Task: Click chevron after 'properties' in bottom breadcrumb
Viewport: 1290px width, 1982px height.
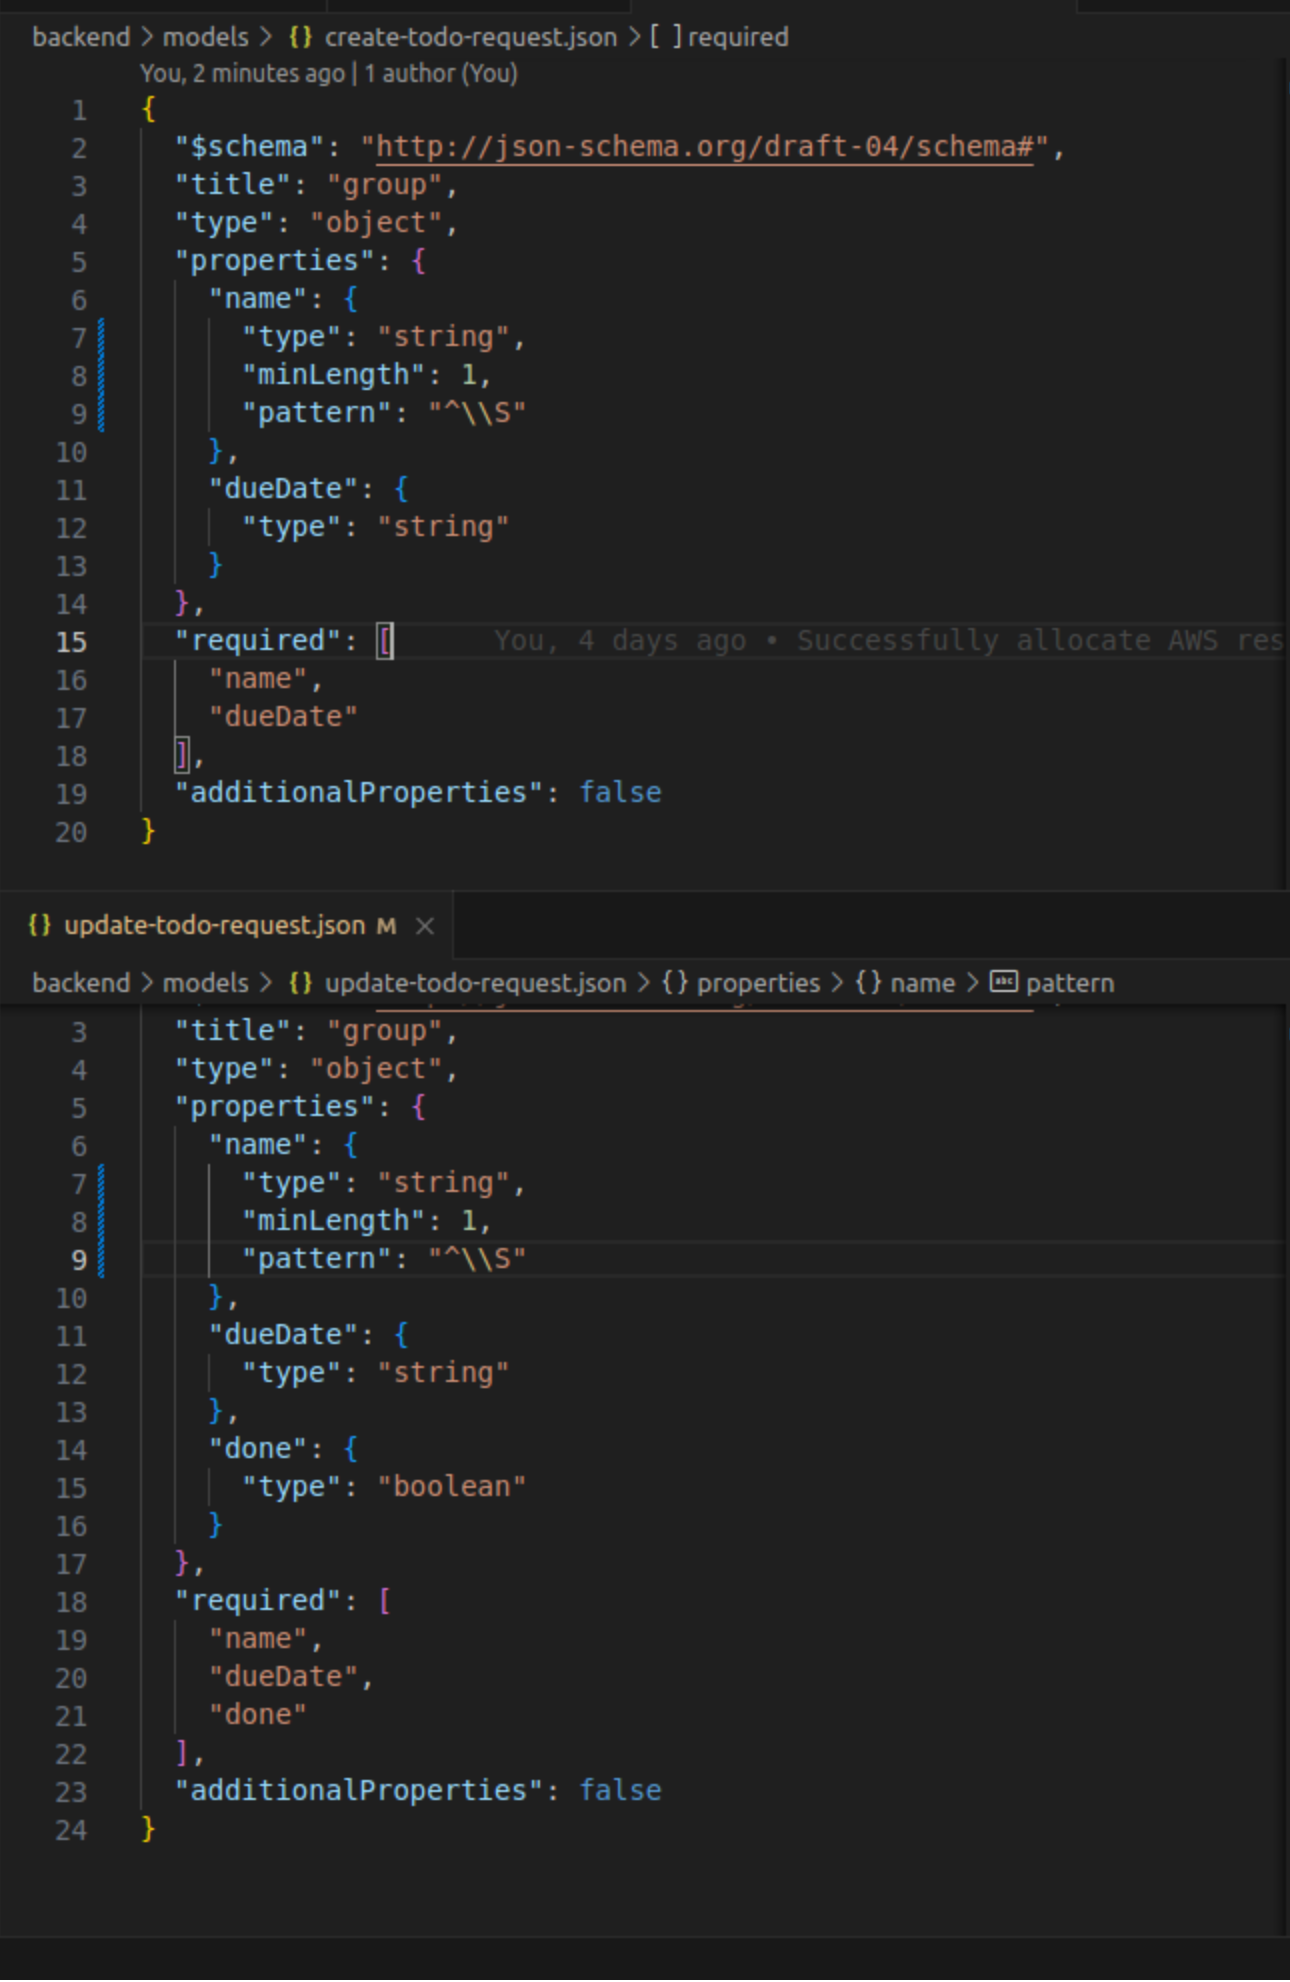Action: point(837,983)
